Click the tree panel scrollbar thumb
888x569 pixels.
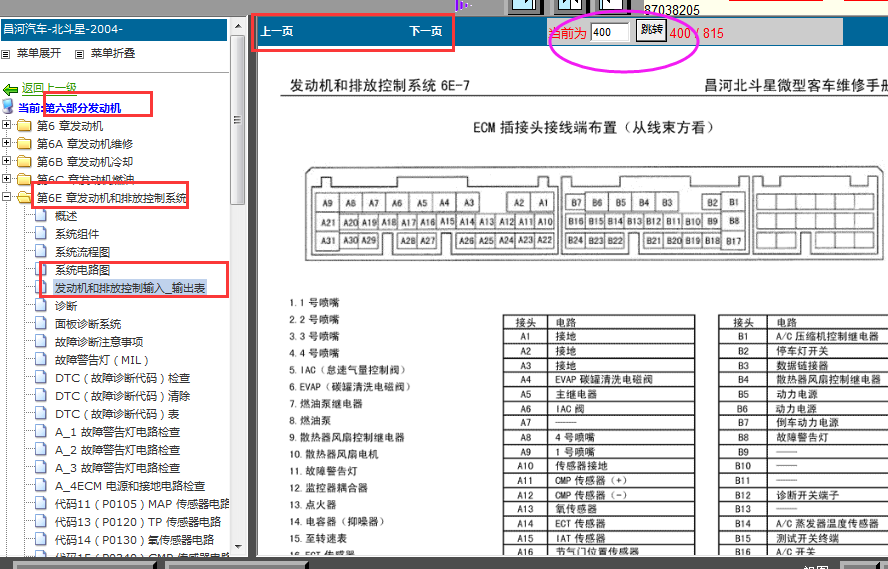238,119
